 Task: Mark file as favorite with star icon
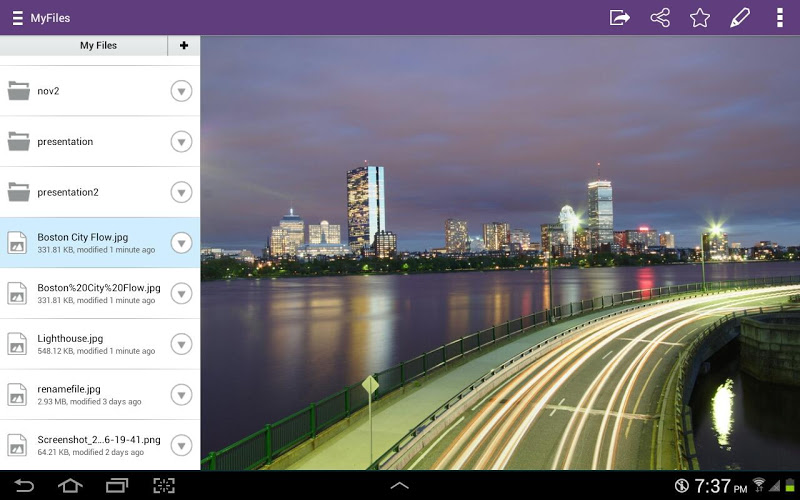699,18
